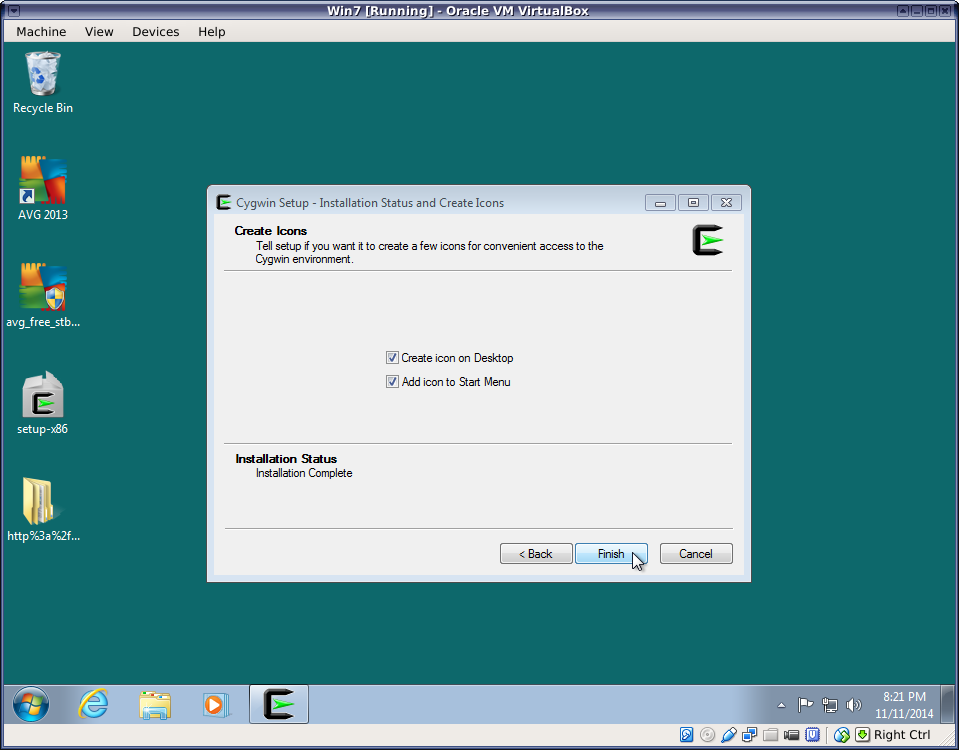The width and height of the screenshot is (959, 750).
Task: Uncheck Create icon on Desktop
Action: 392,358
